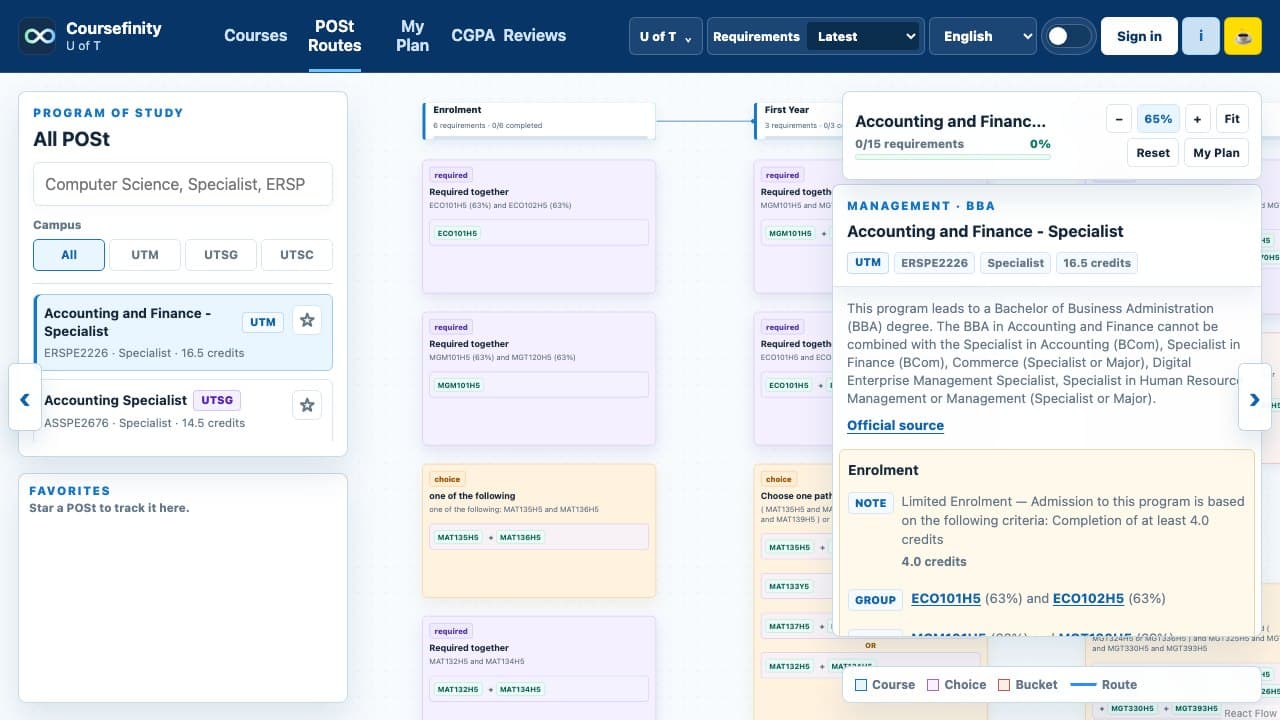The height and width of the screenshot is (720, 1280).
Task: Click the Reset button
Action: coord(1153,153)
